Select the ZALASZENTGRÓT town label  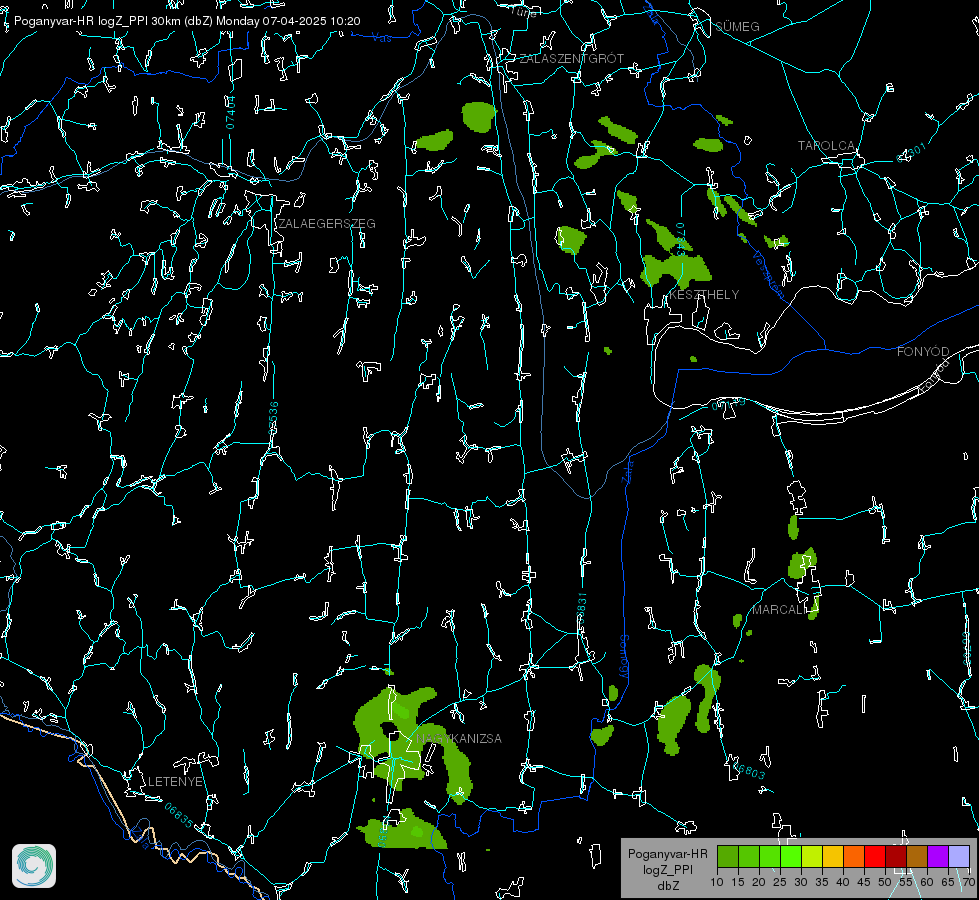(x=571, y=59)
